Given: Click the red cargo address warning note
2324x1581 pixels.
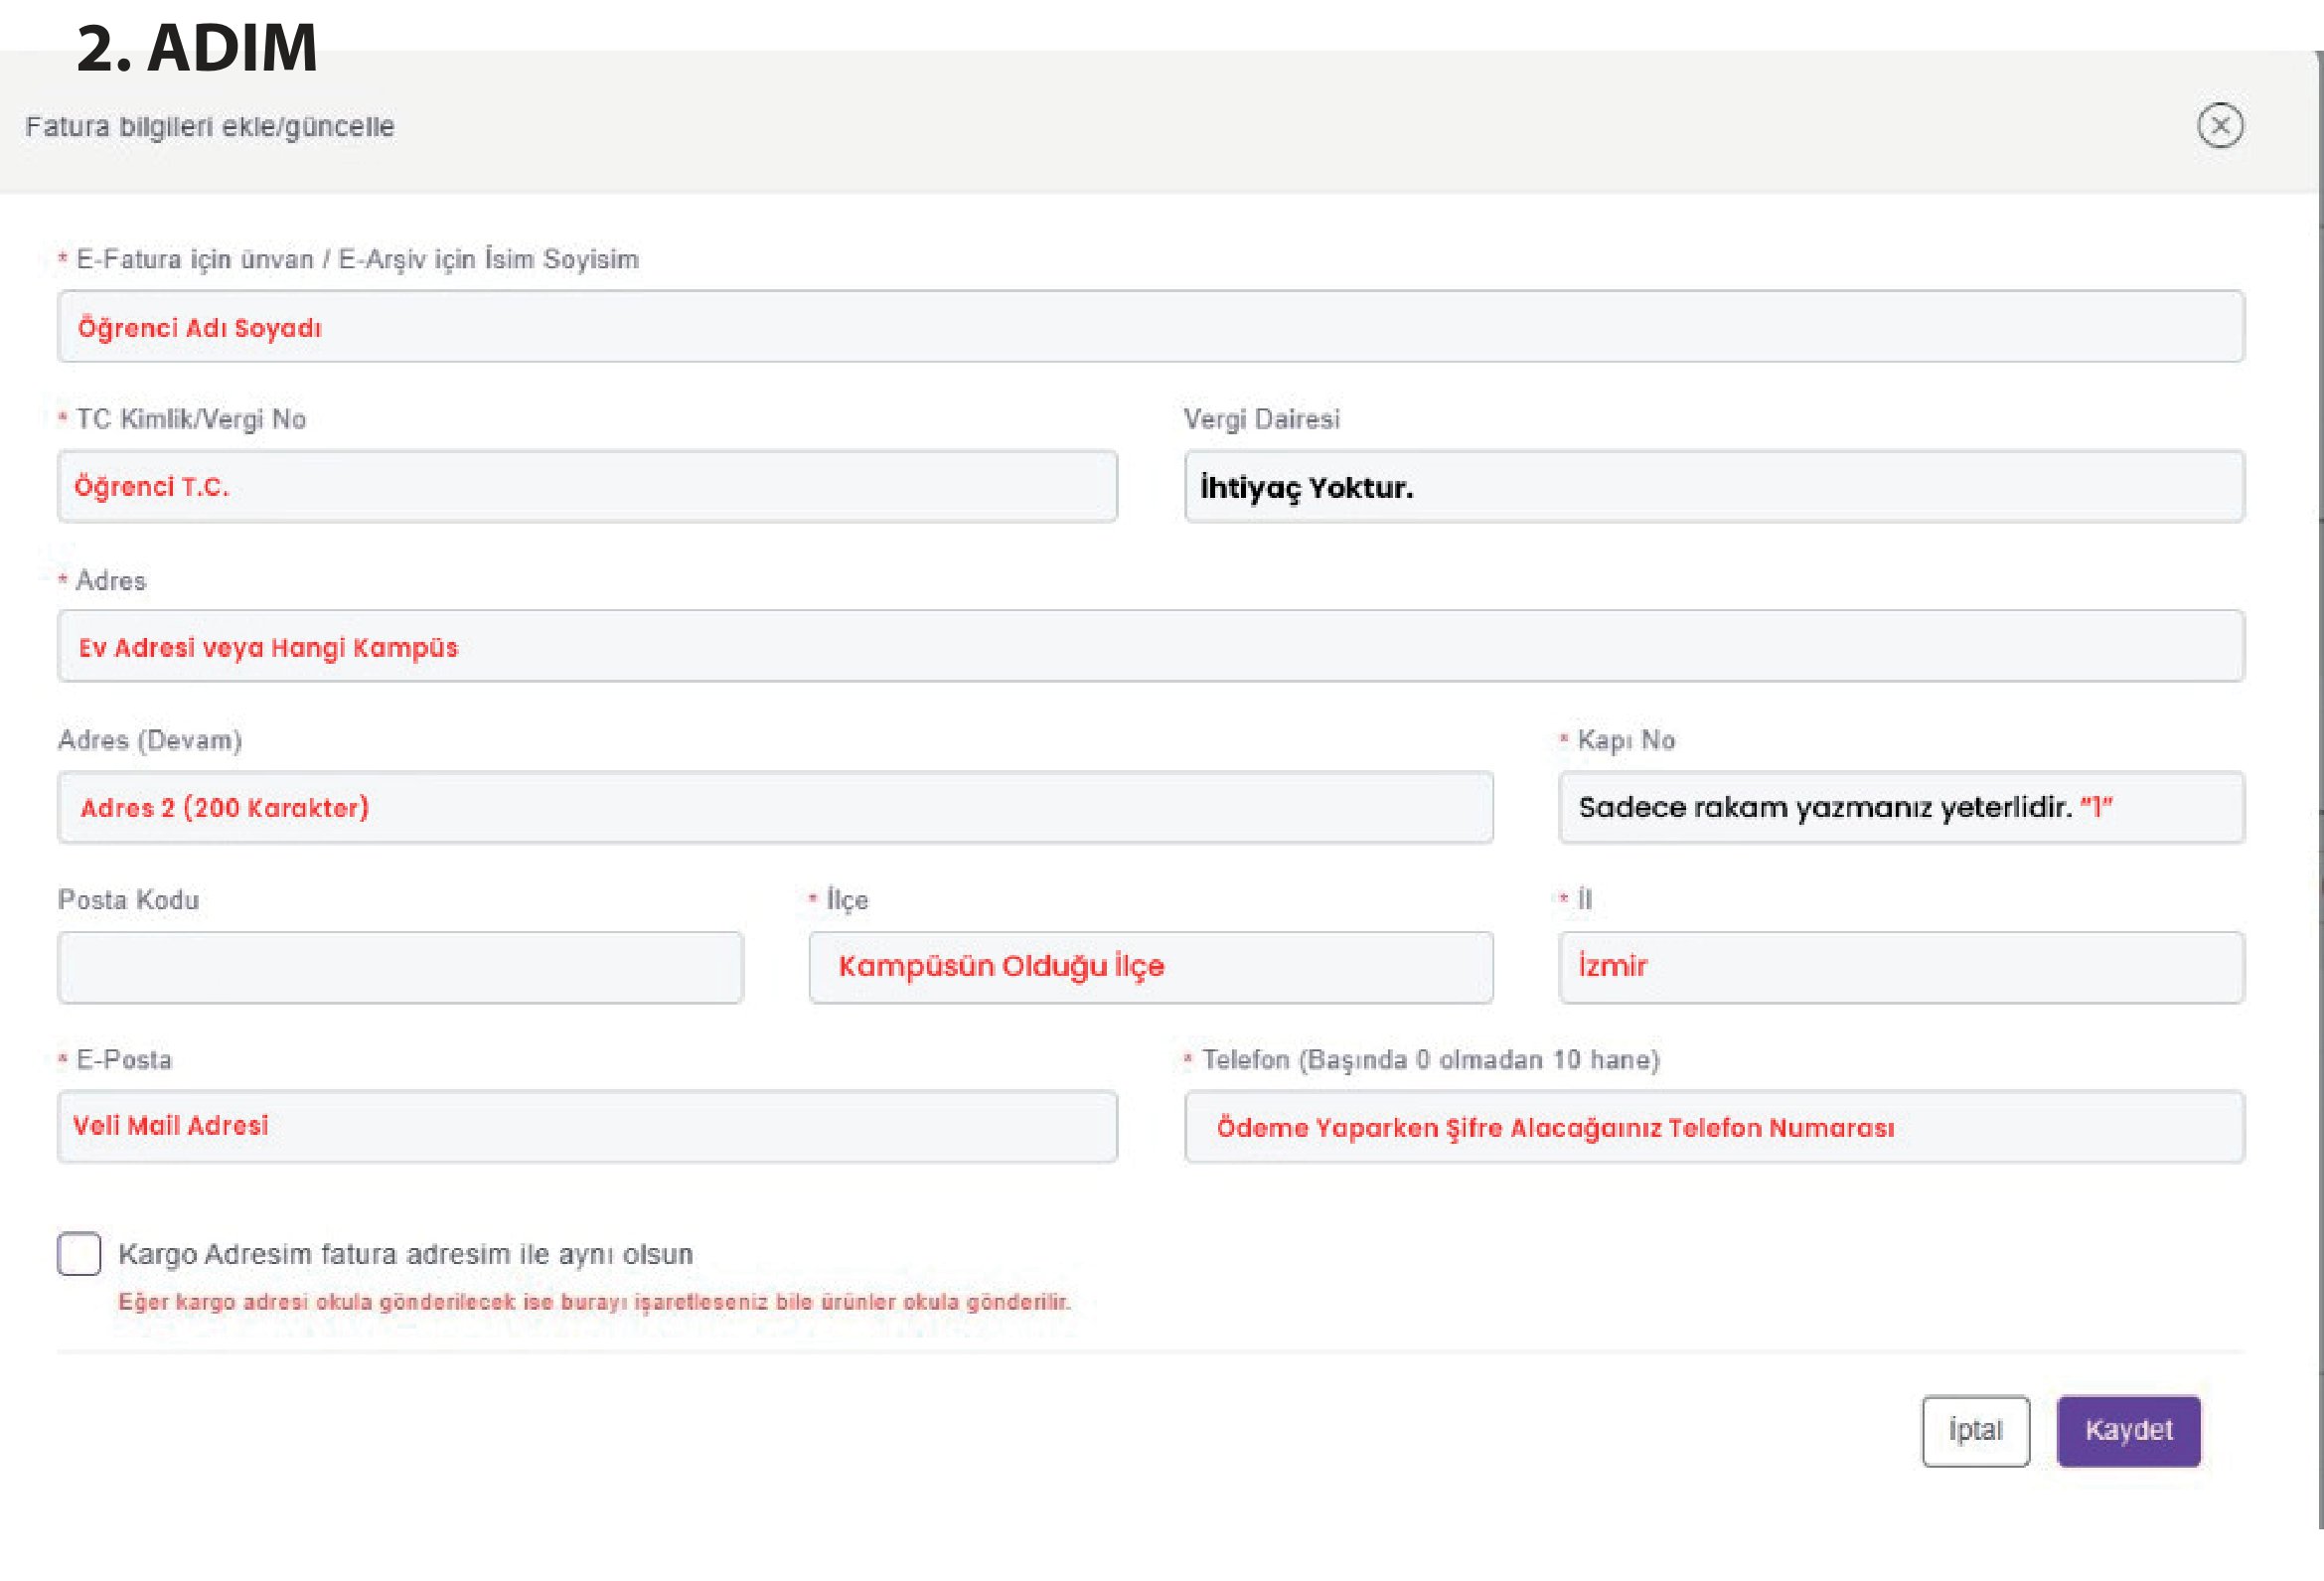Looking at the screenshot, I should tap(594, 1302).
